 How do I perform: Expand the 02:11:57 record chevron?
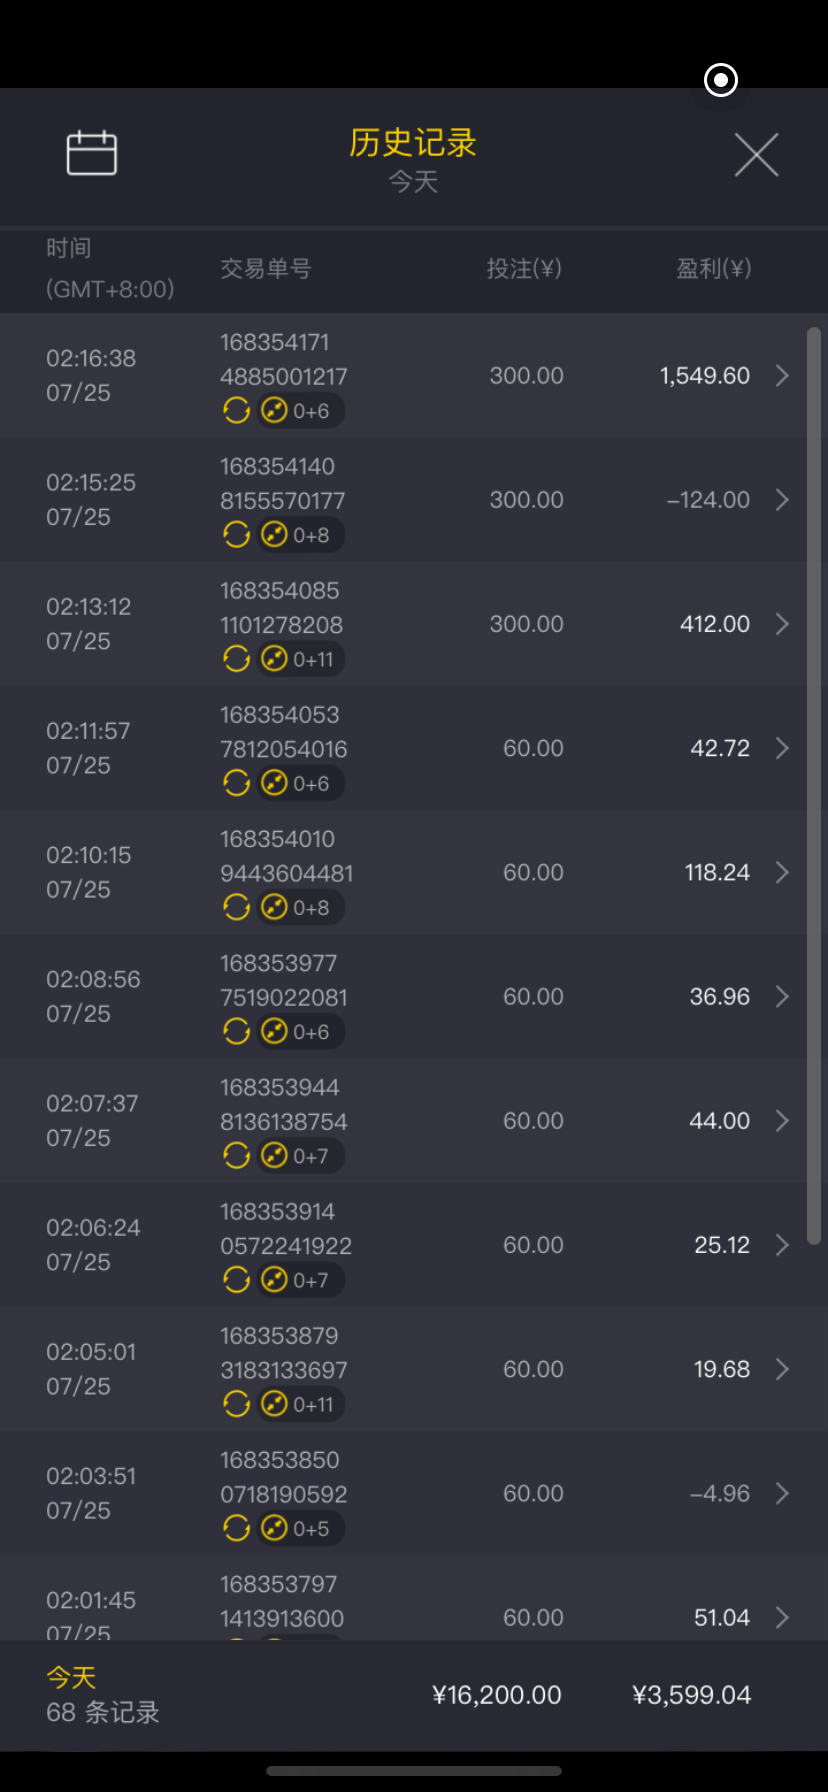coord(782,748)
